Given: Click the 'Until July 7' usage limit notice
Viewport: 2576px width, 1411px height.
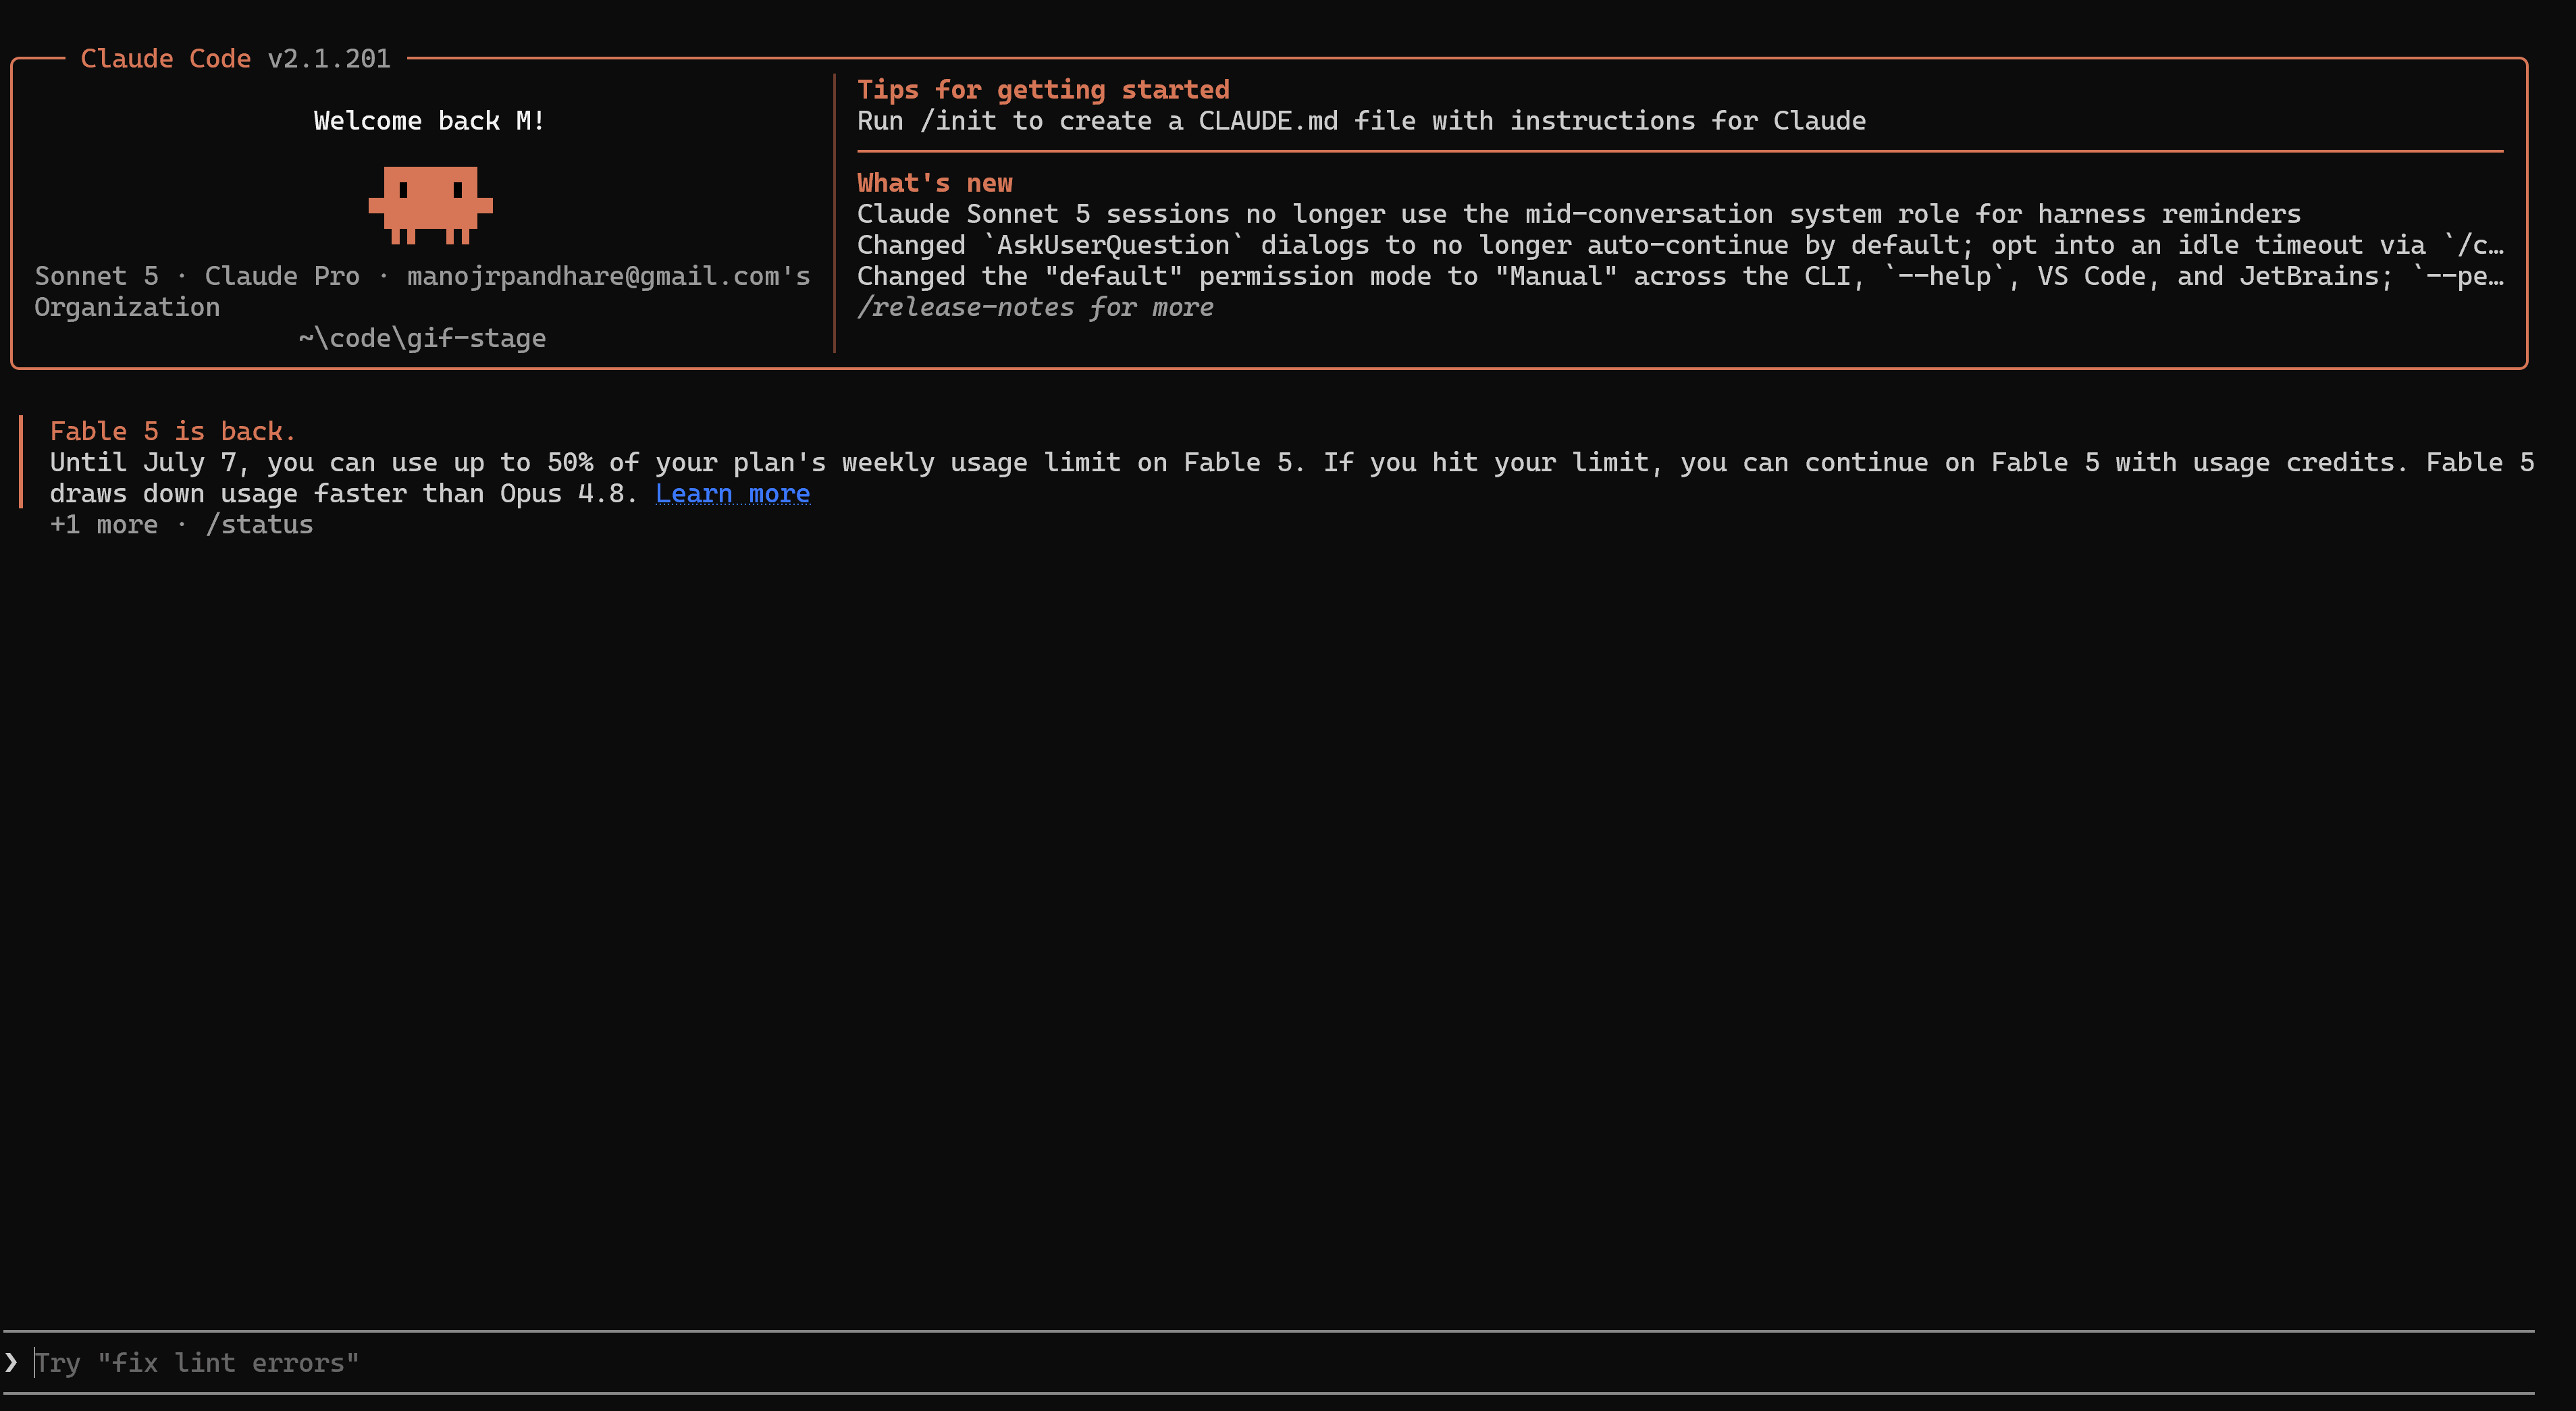Looking at the screenshot, I should 1292,478.
